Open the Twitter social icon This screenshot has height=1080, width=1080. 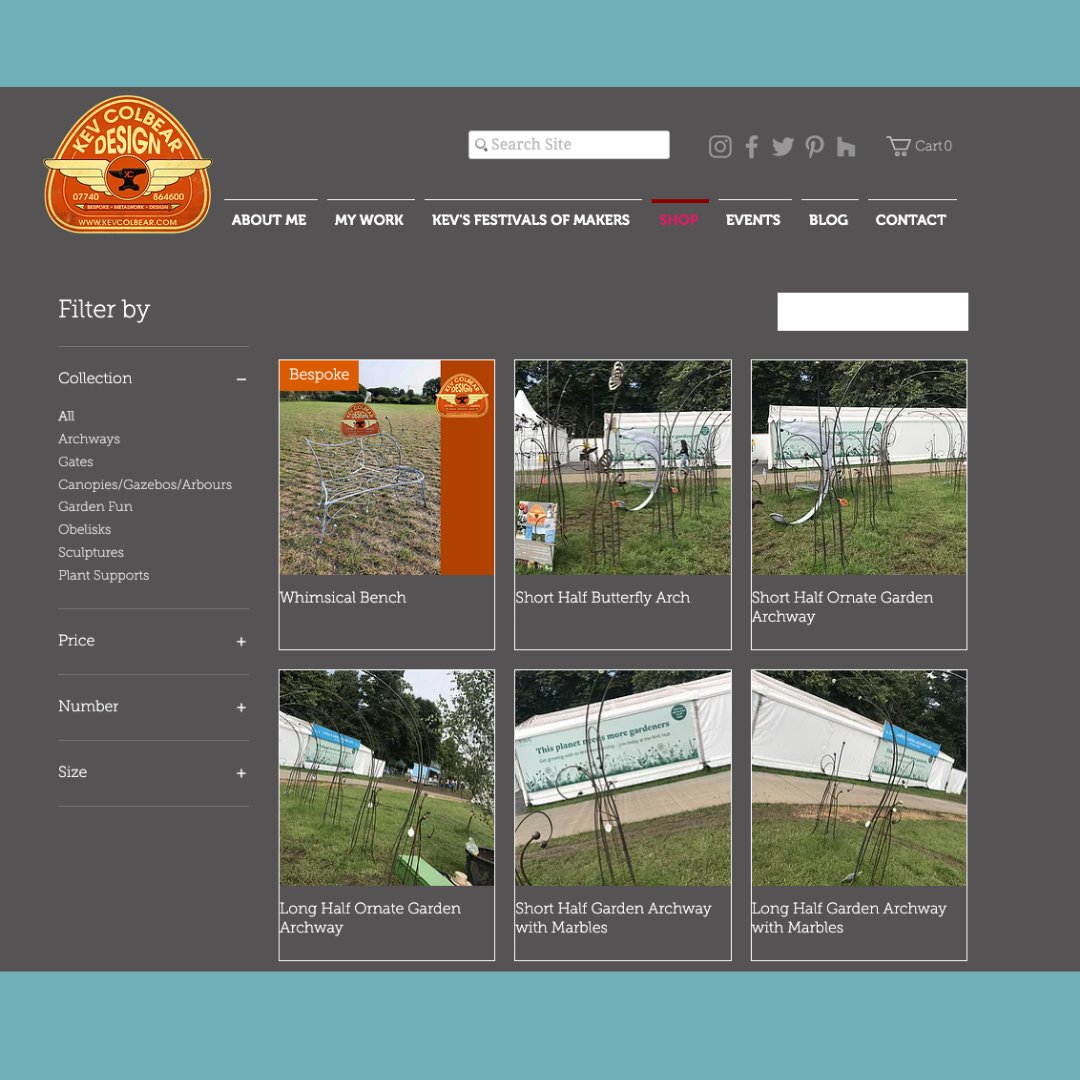tap(782, 146)
